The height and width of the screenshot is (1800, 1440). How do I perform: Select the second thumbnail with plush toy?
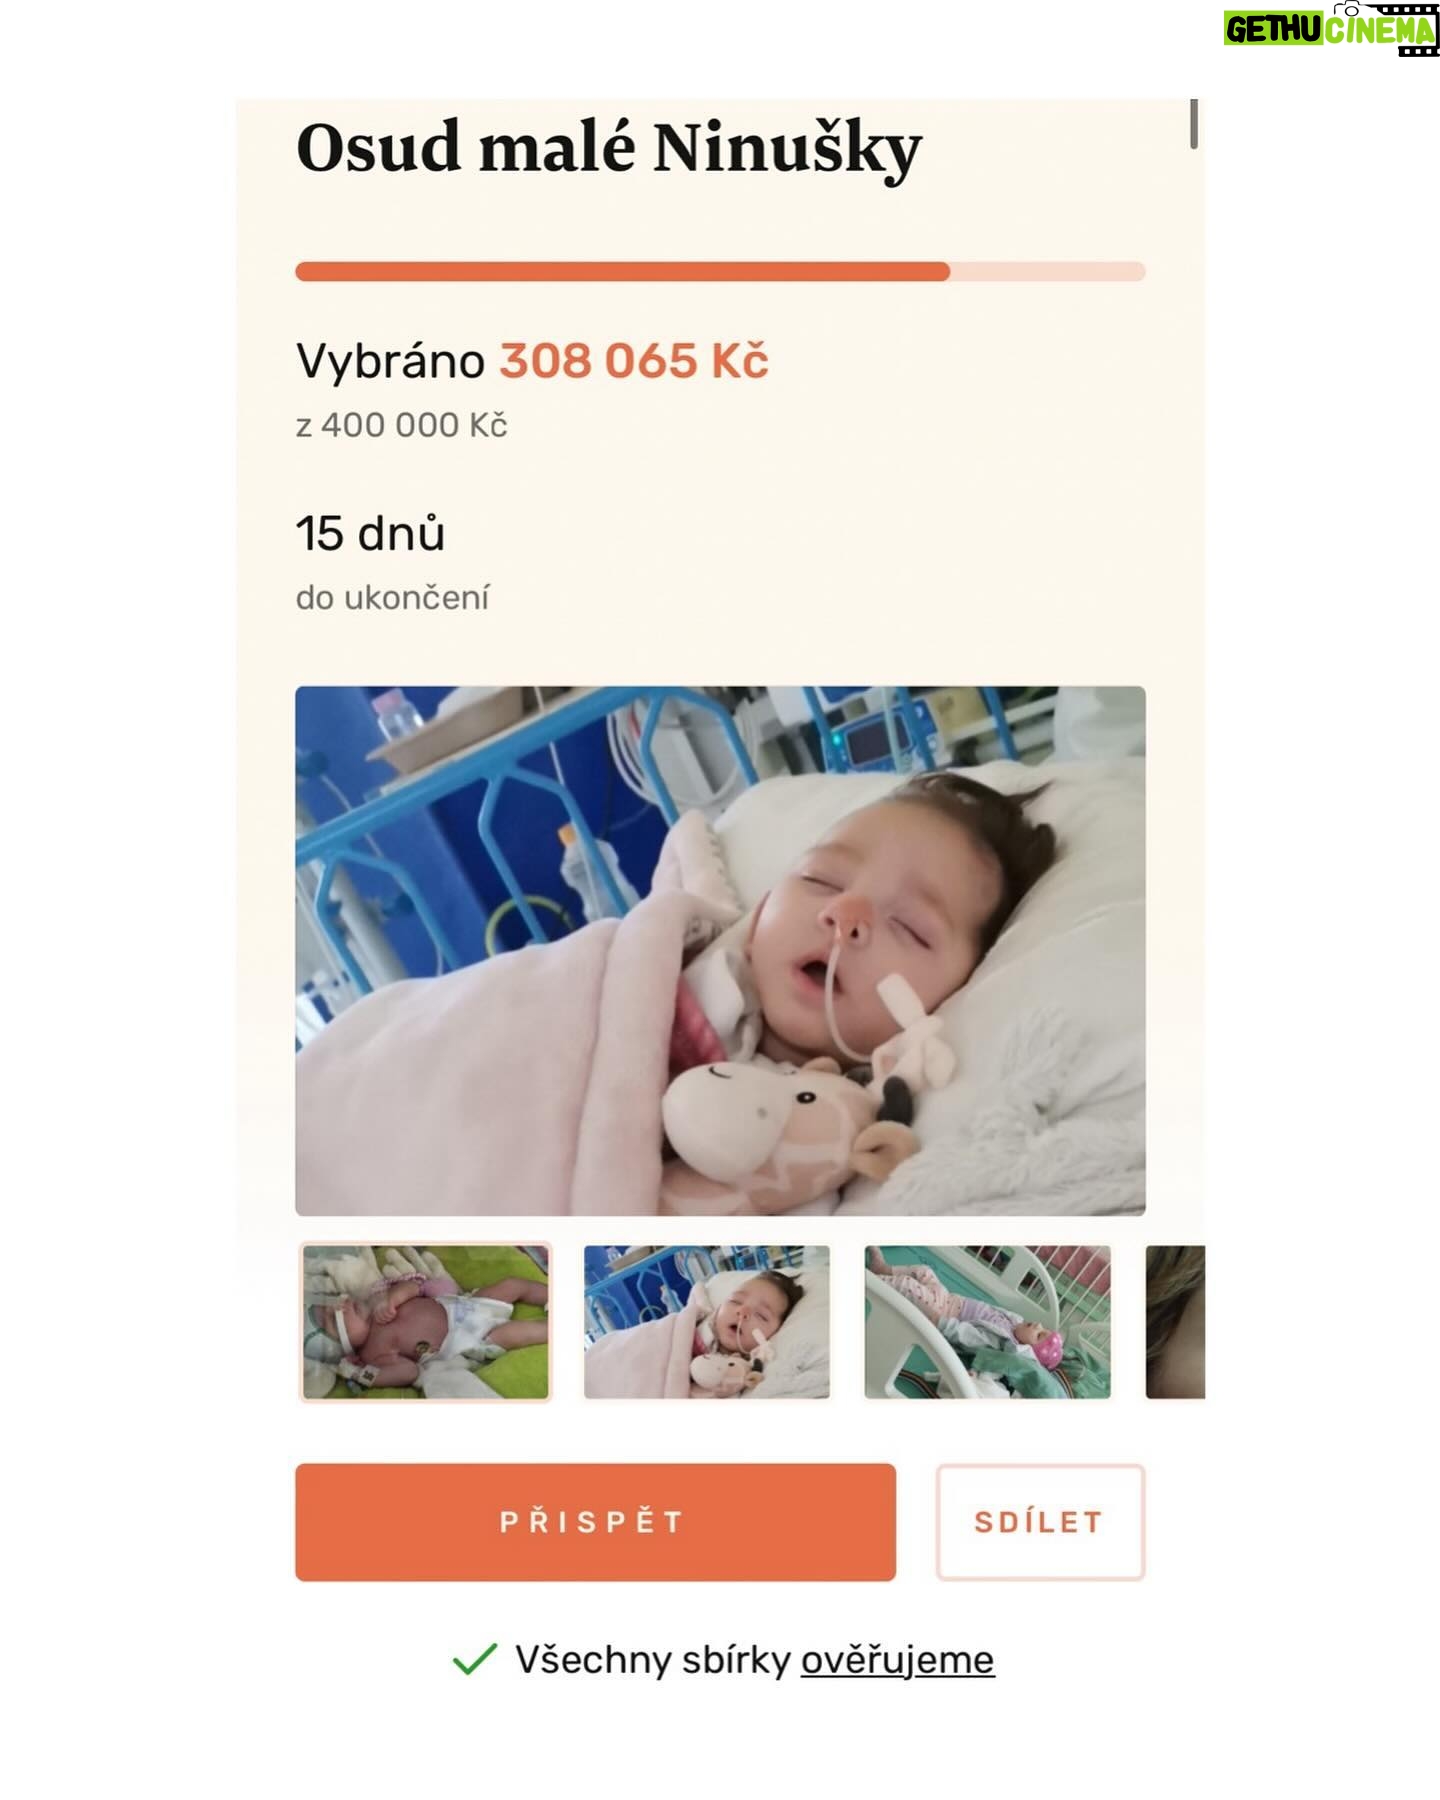(707, 1322)
